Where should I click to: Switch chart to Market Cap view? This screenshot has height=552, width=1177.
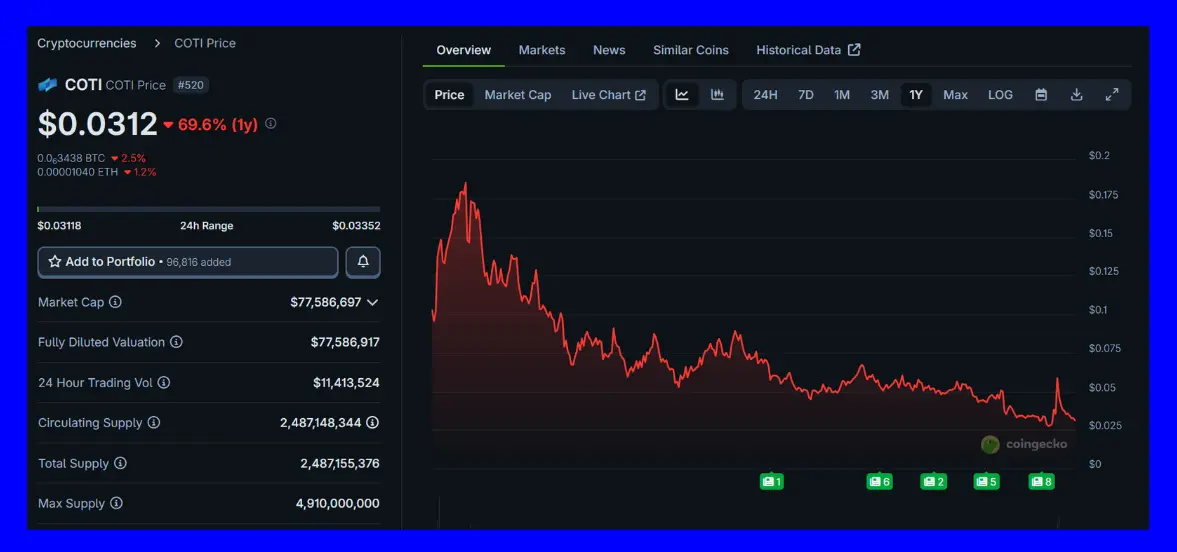pos(518,95)
